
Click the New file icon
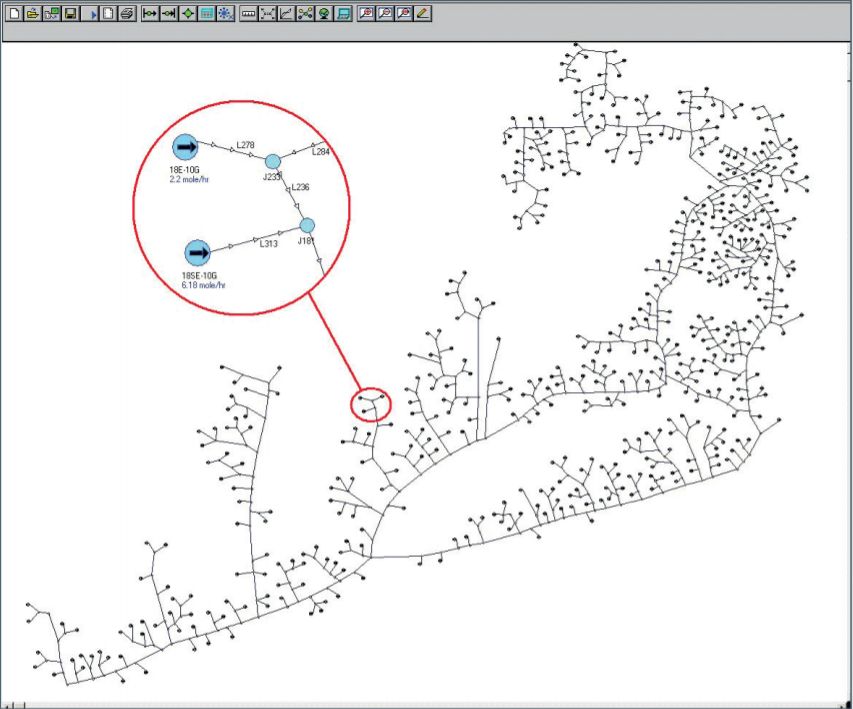(x=14, y=14)
